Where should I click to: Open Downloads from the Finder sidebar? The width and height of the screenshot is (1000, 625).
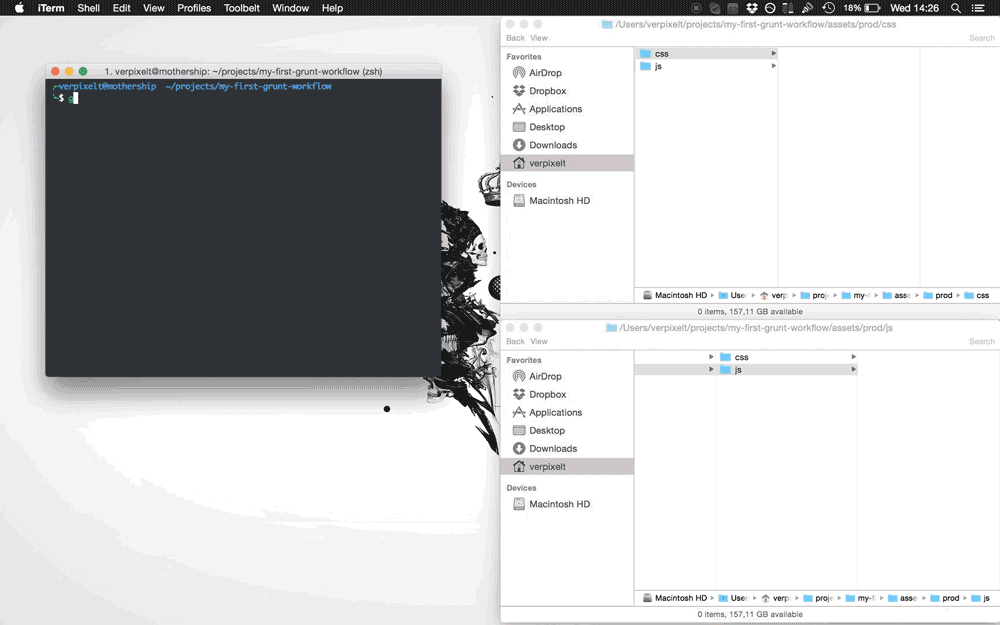554,144
